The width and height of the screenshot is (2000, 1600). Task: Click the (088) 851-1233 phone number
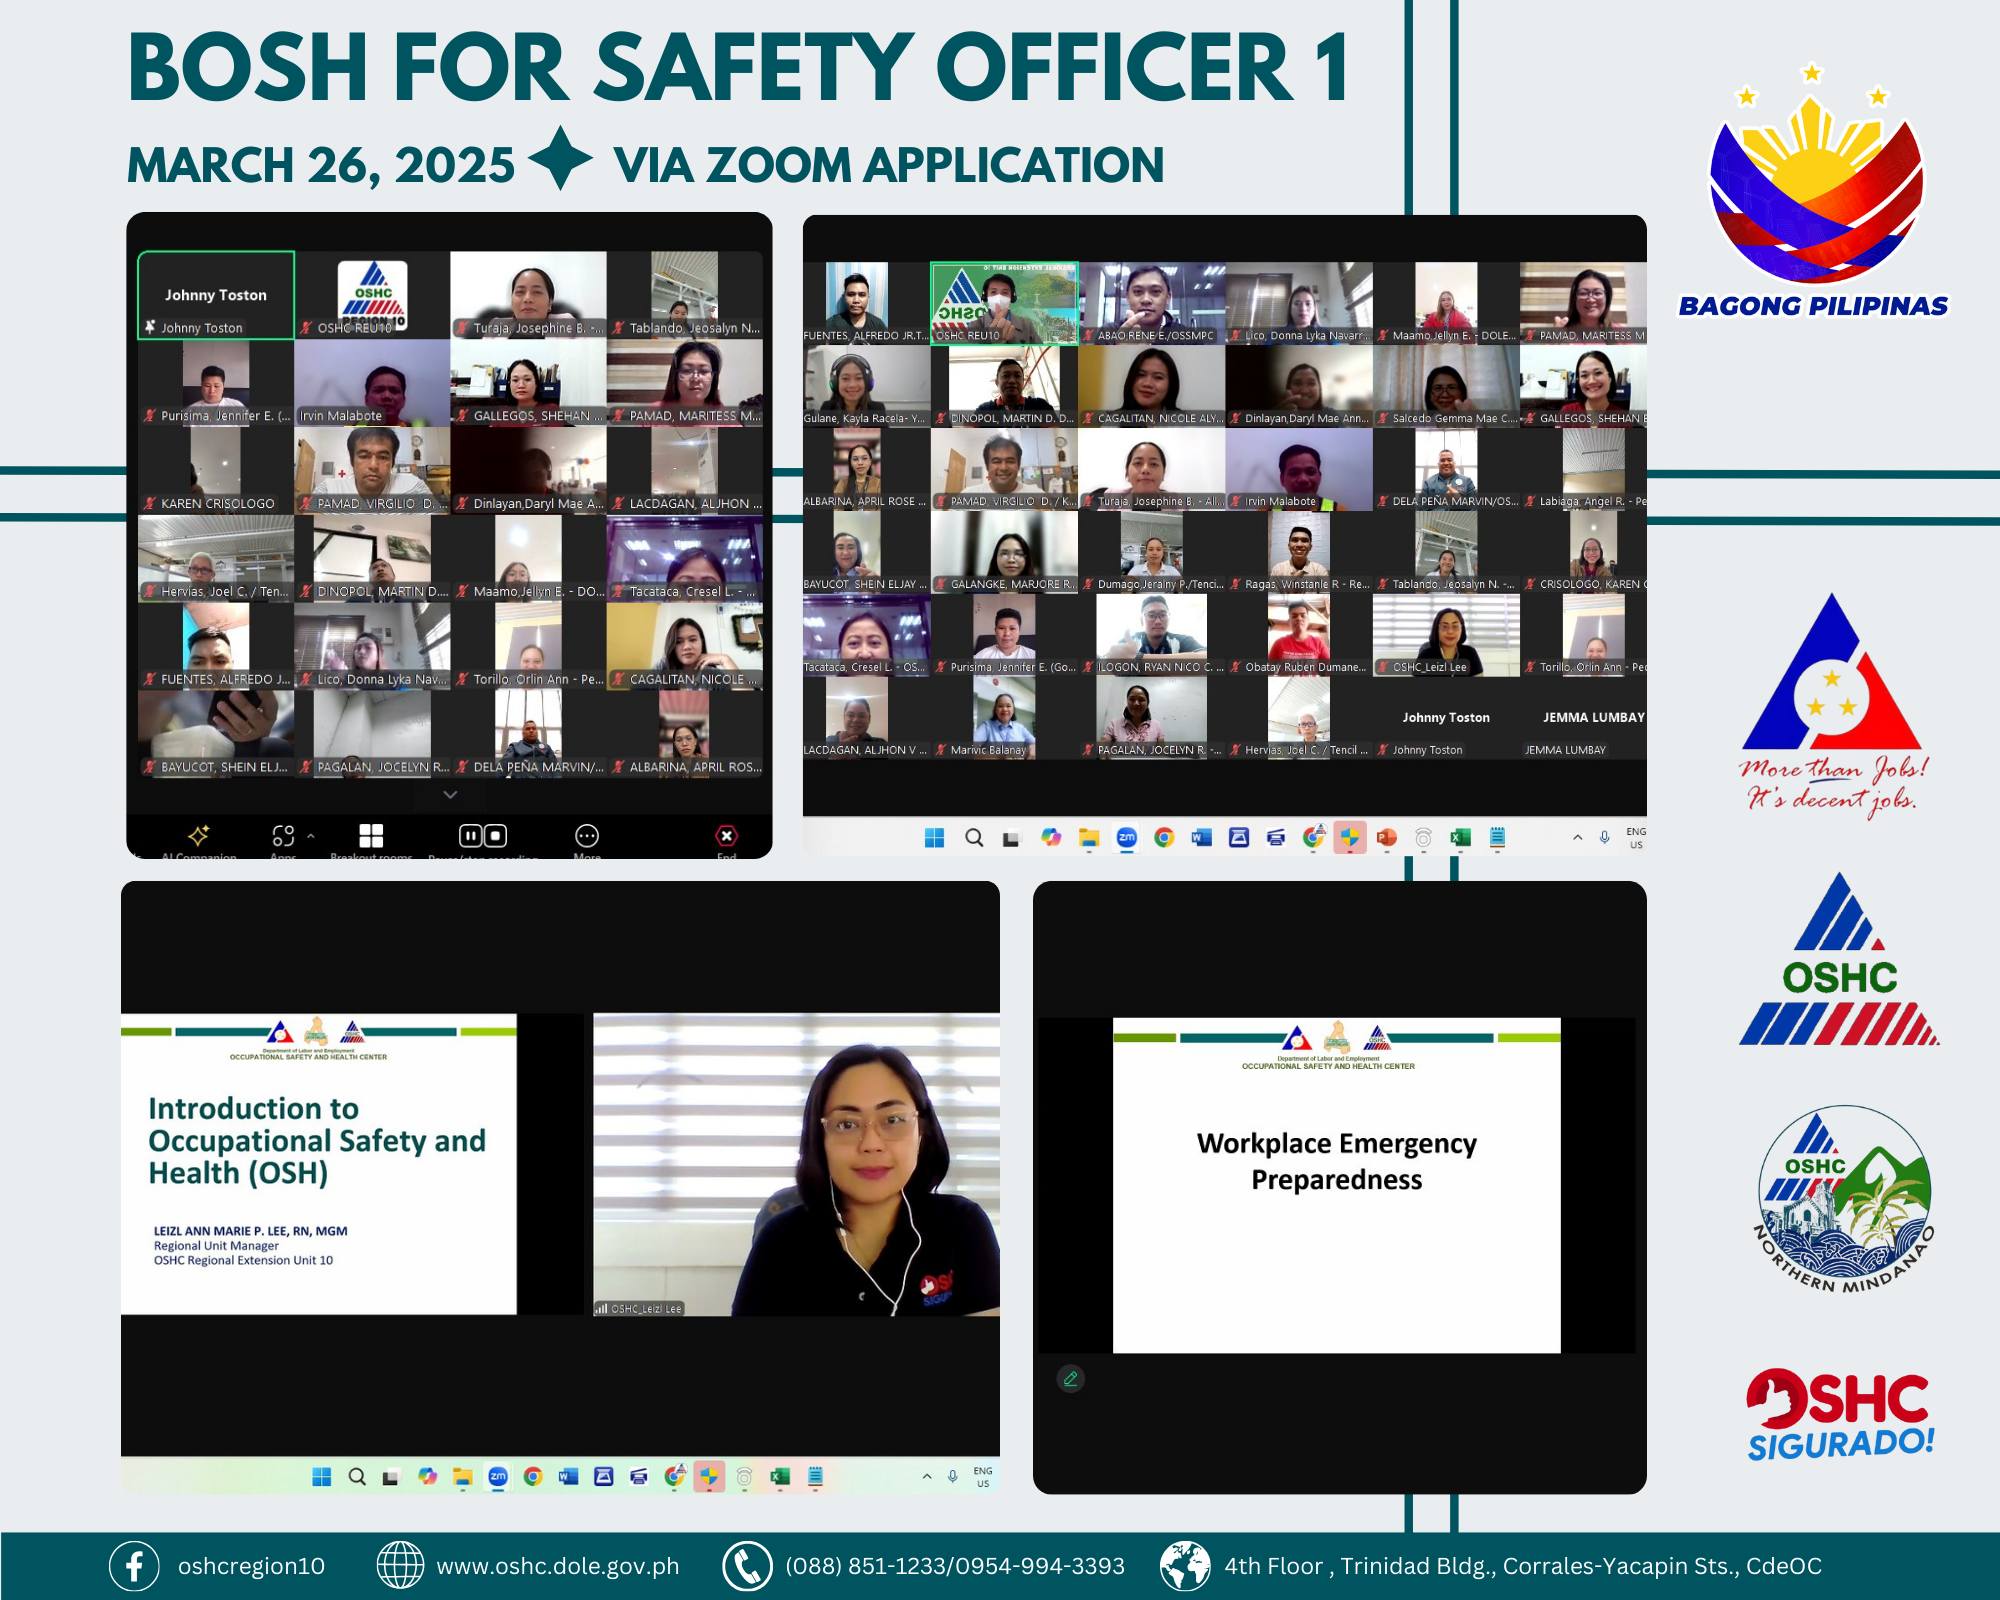tap(865, 1566)
